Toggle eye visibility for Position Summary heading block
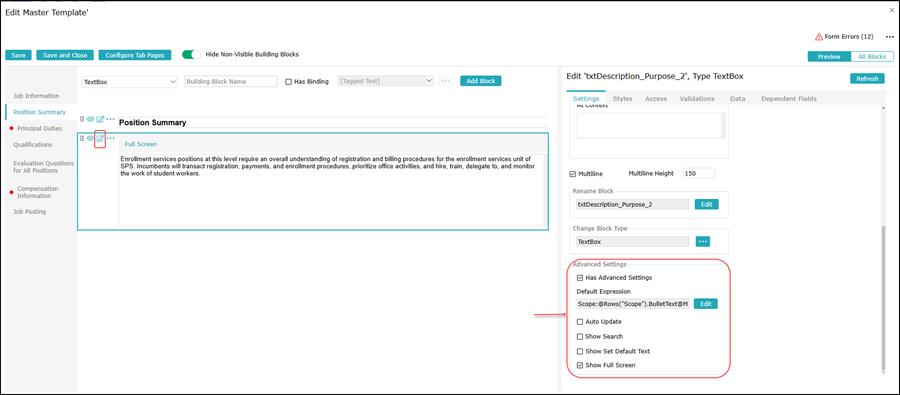Image resolution: width=900 pixels, height=395 pixels. (x=90, y=119)
